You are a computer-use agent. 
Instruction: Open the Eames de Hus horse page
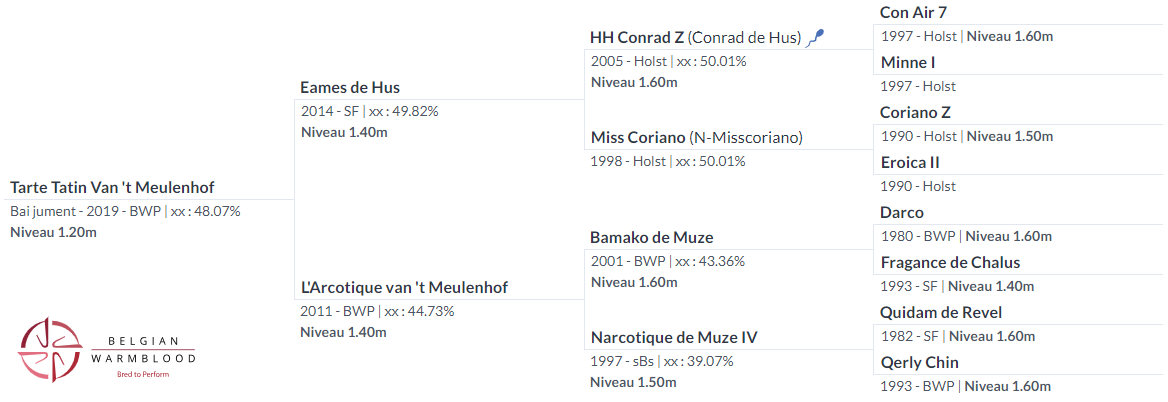pyautogui.click(x=350, y=88)
